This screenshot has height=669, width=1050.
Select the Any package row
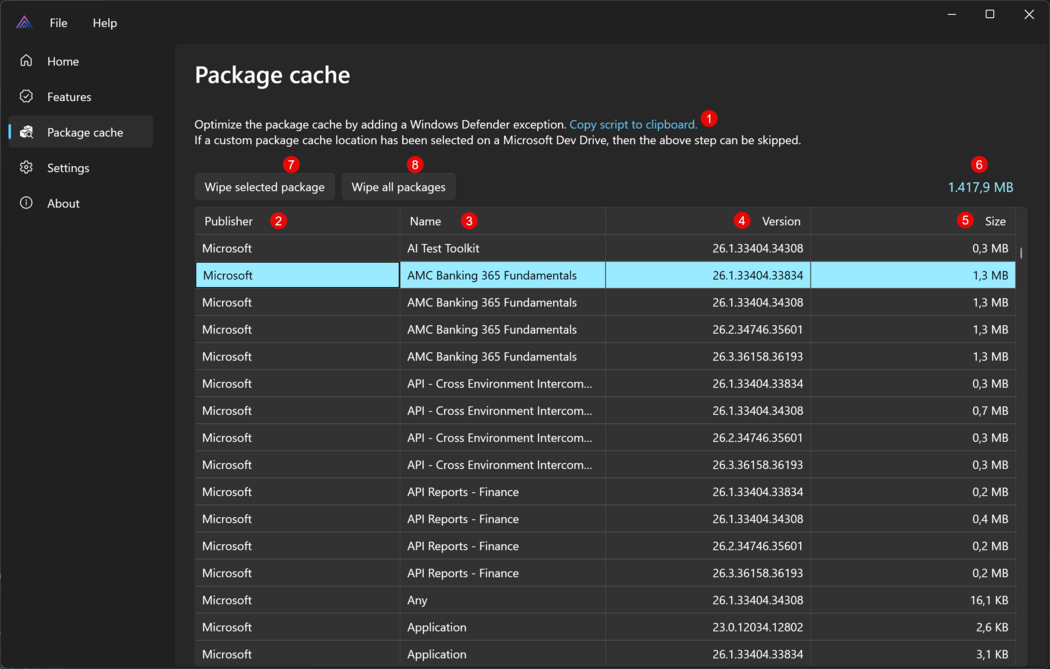[417, 600]
